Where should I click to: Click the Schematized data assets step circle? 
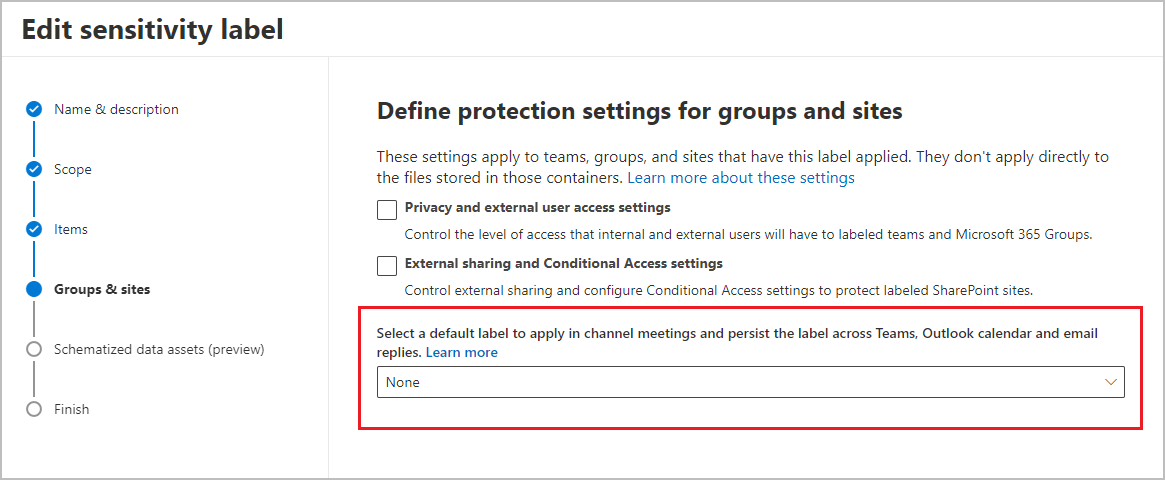coord(34,349)
